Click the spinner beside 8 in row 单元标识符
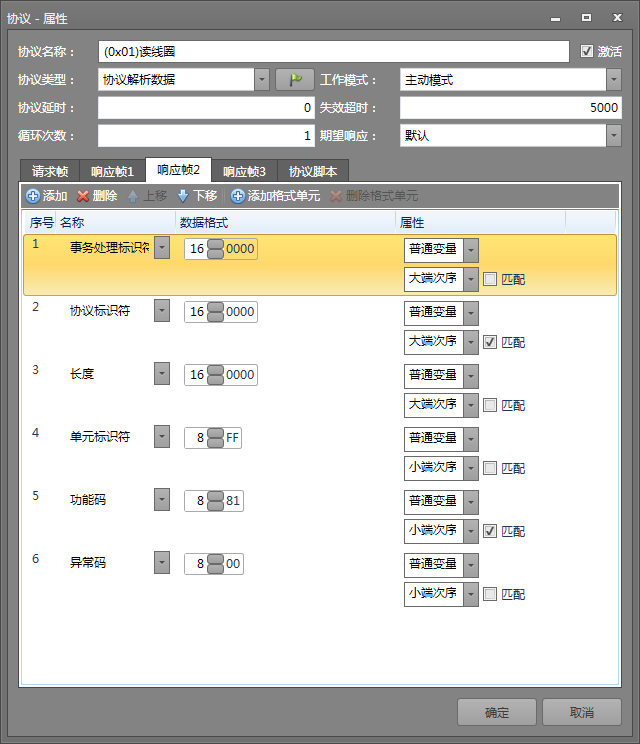The width and height of the screenshot is (640, 744). [x=215, y=438]
